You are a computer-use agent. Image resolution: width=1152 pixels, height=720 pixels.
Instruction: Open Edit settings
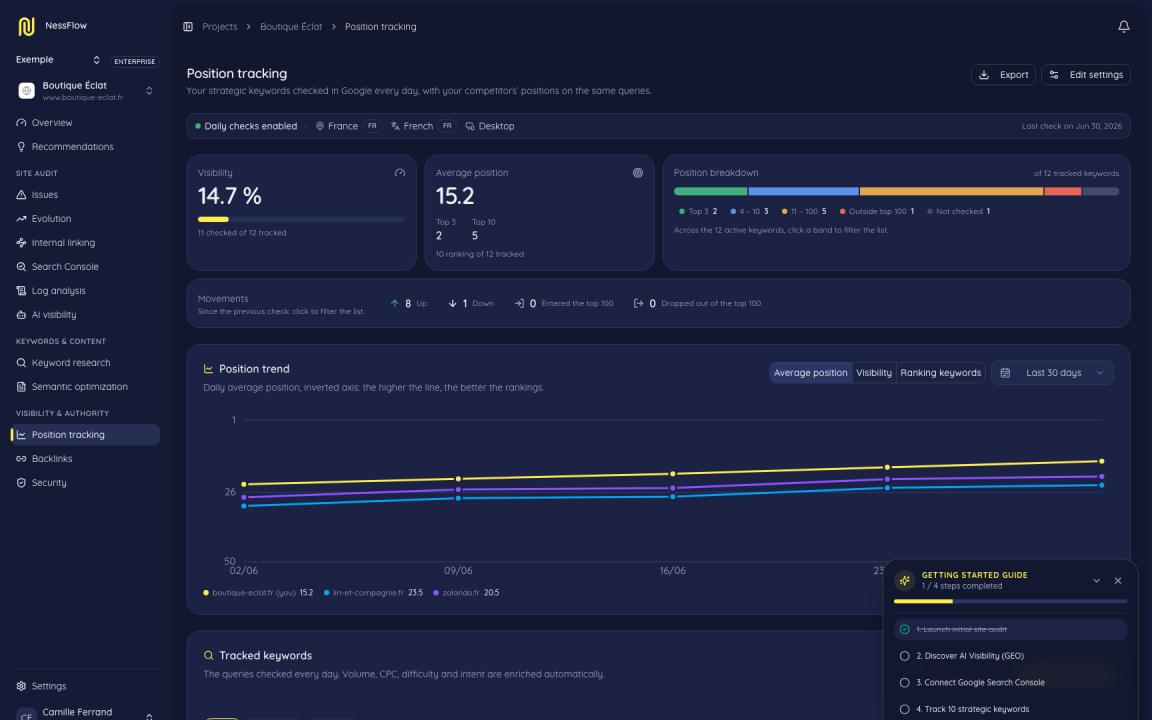(1085, 75)
